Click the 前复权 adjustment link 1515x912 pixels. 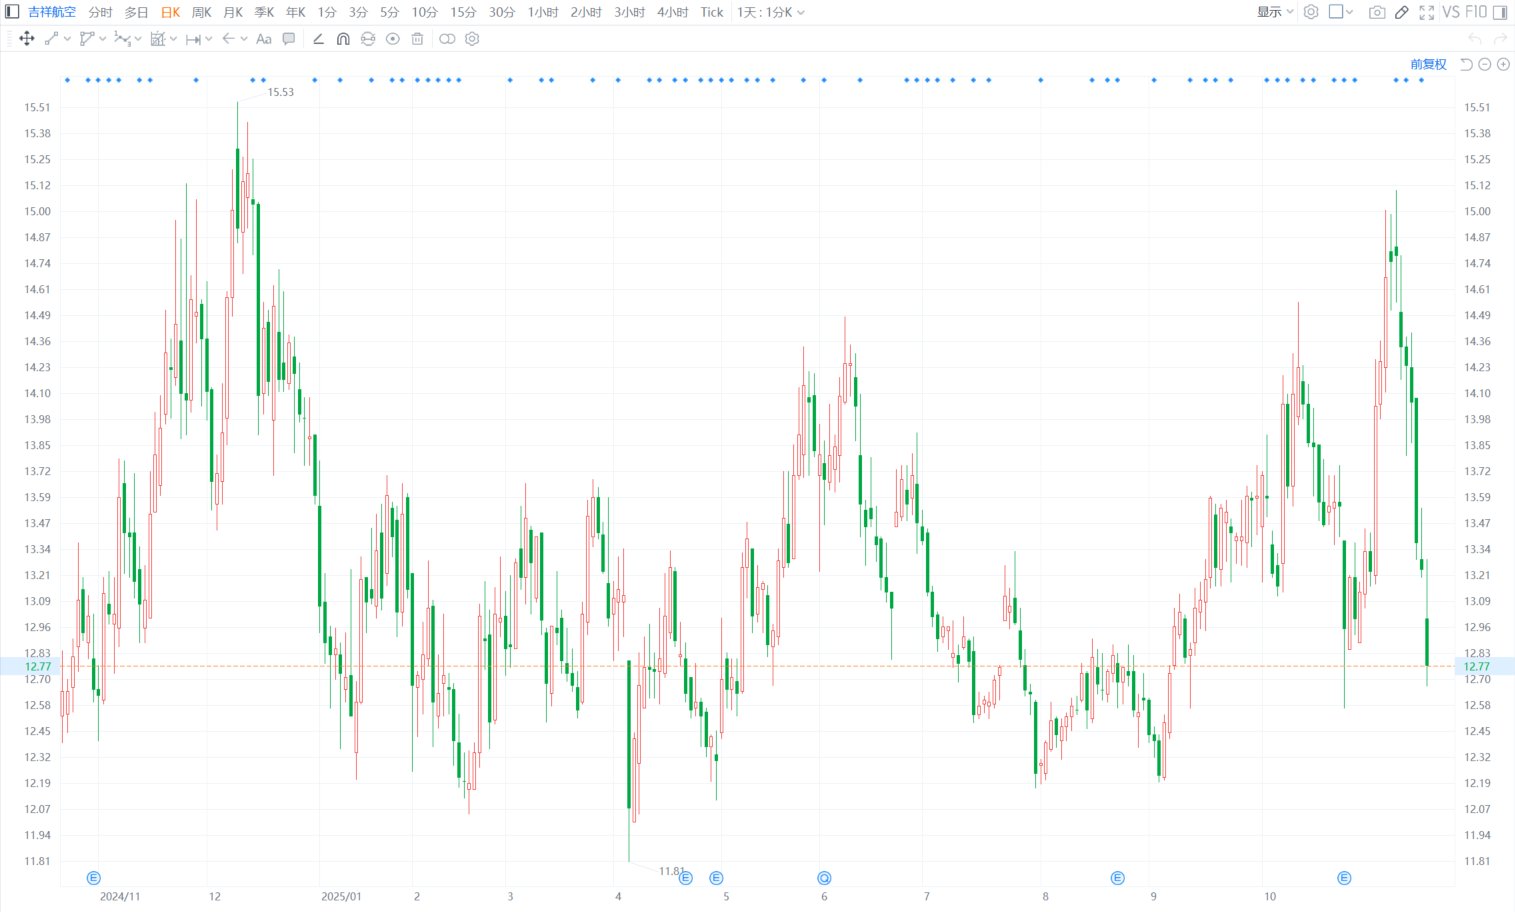1428,64
